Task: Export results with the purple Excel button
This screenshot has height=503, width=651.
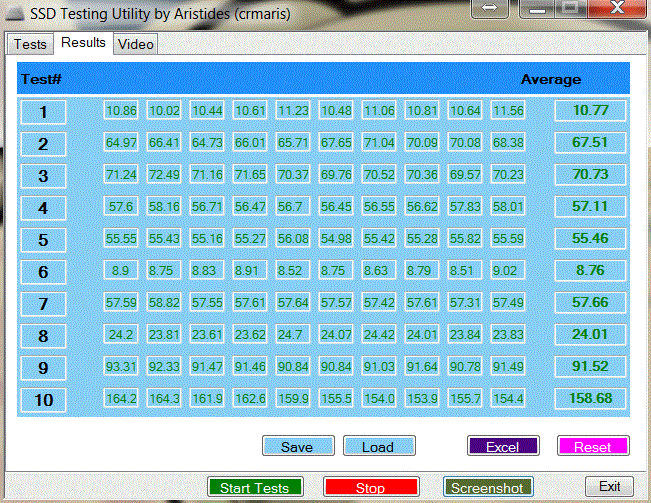Action: [503, 447]
